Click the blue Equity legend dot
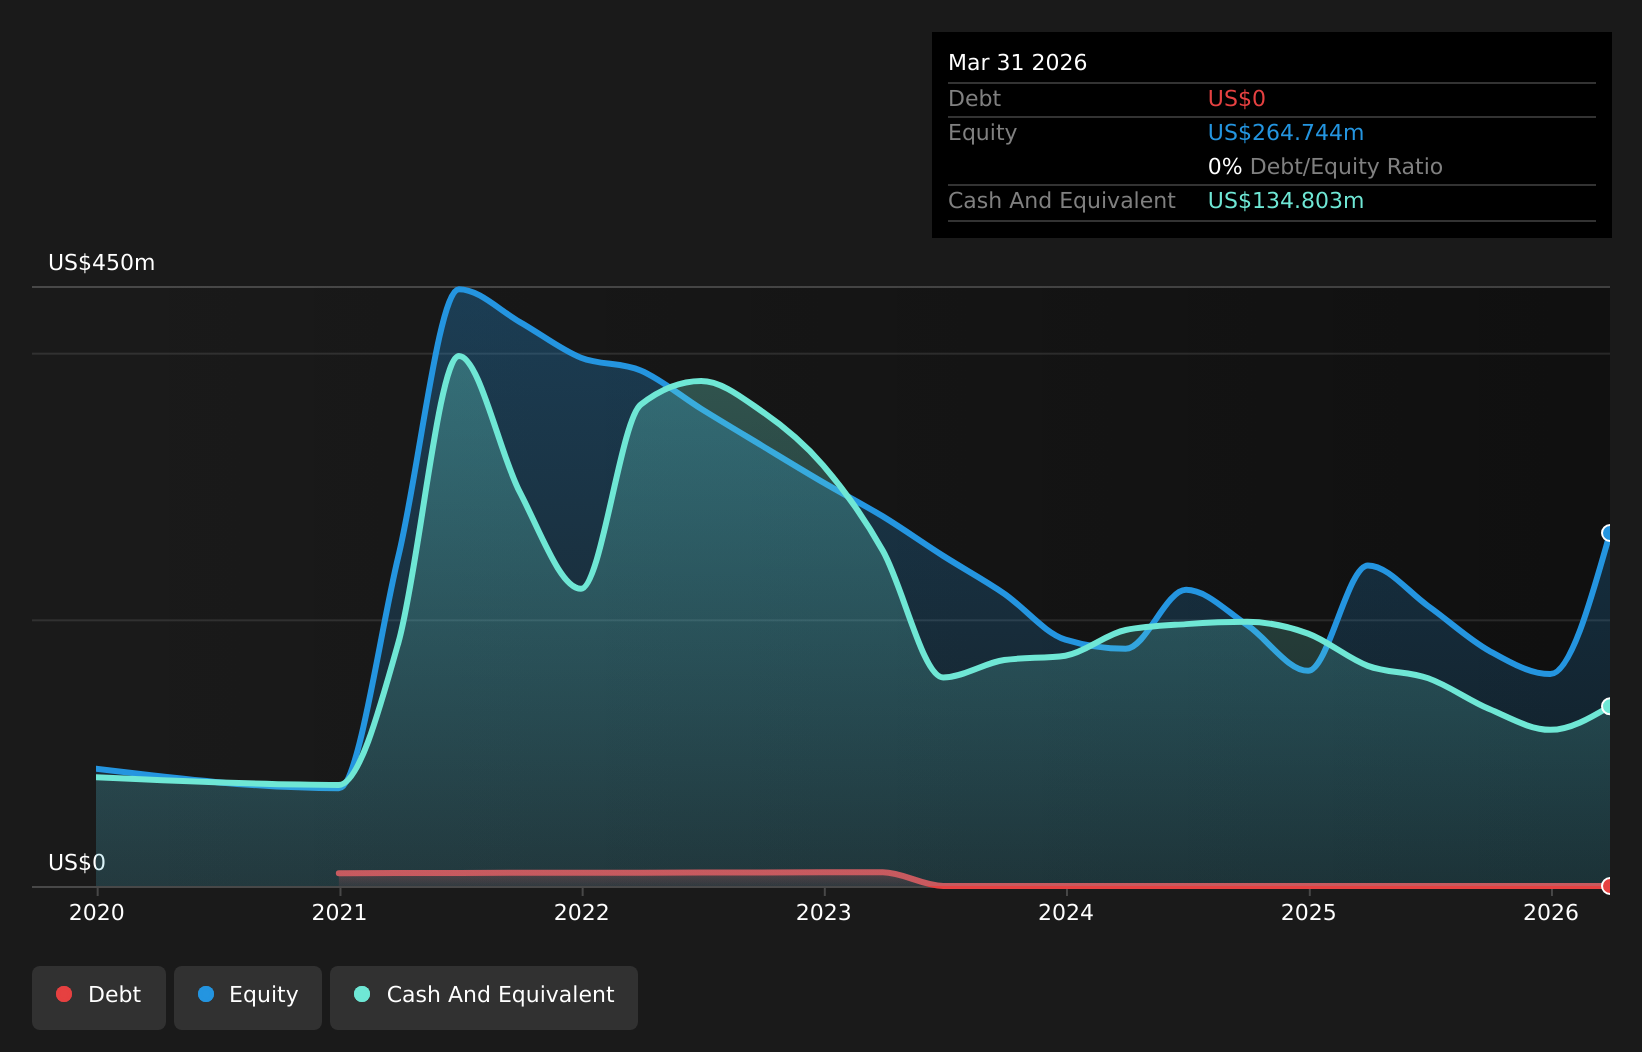Image resolution: width=1642 pixels, height=1052 pixels. pos(206,994)
